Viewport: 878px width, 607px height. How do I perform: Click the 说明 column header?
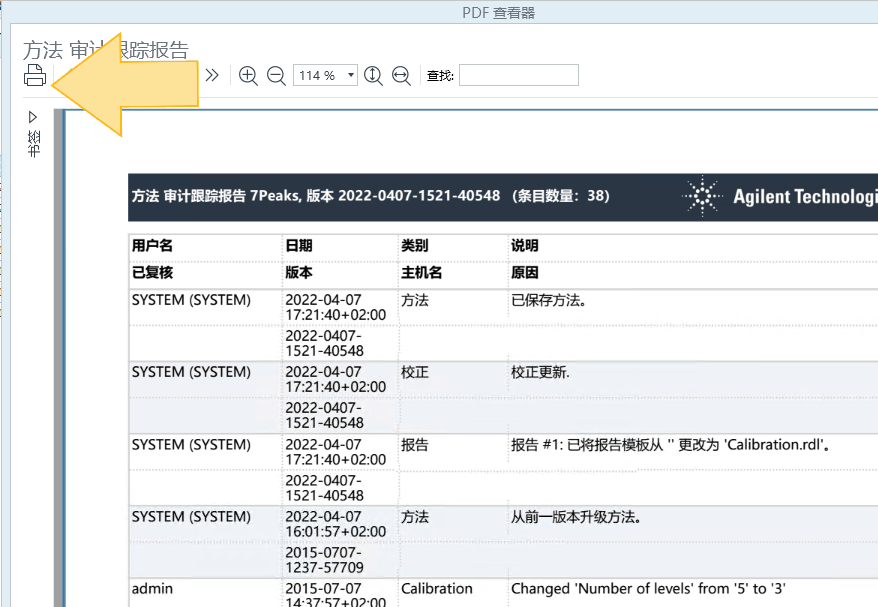tap(525, 245)
